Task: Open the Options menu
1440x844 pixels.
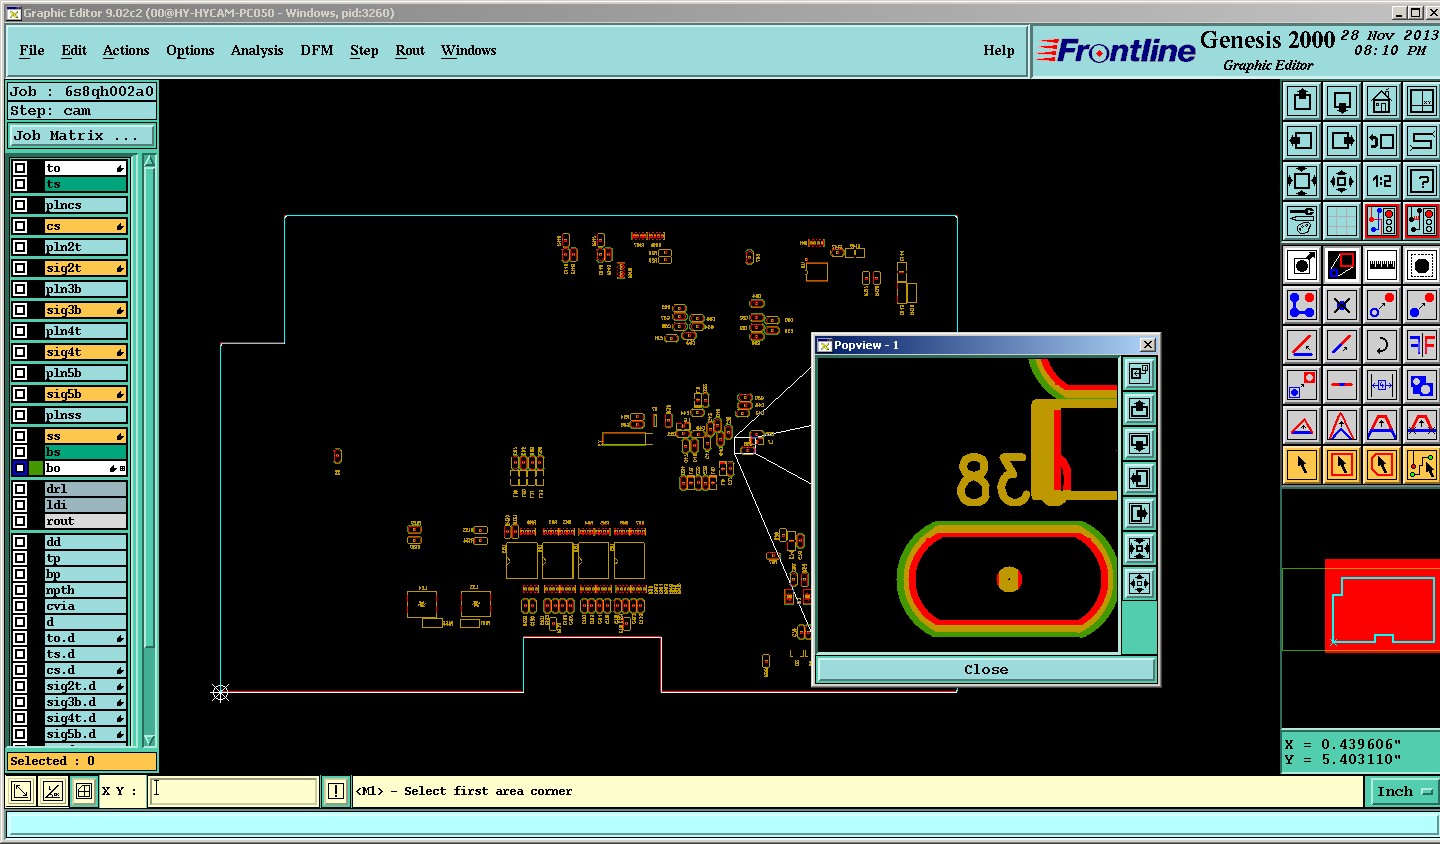Action: (x=190, y=50)
